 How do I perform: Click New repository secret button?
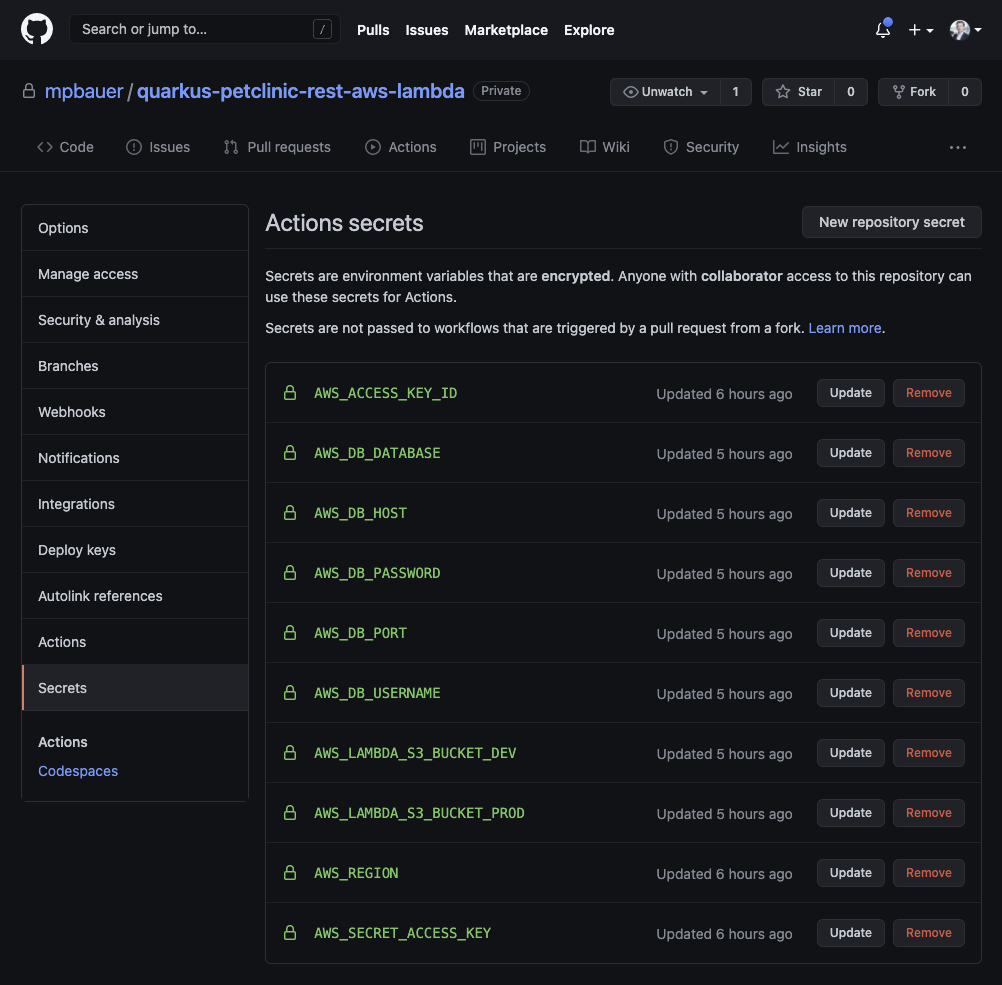(x=891, y=222)
